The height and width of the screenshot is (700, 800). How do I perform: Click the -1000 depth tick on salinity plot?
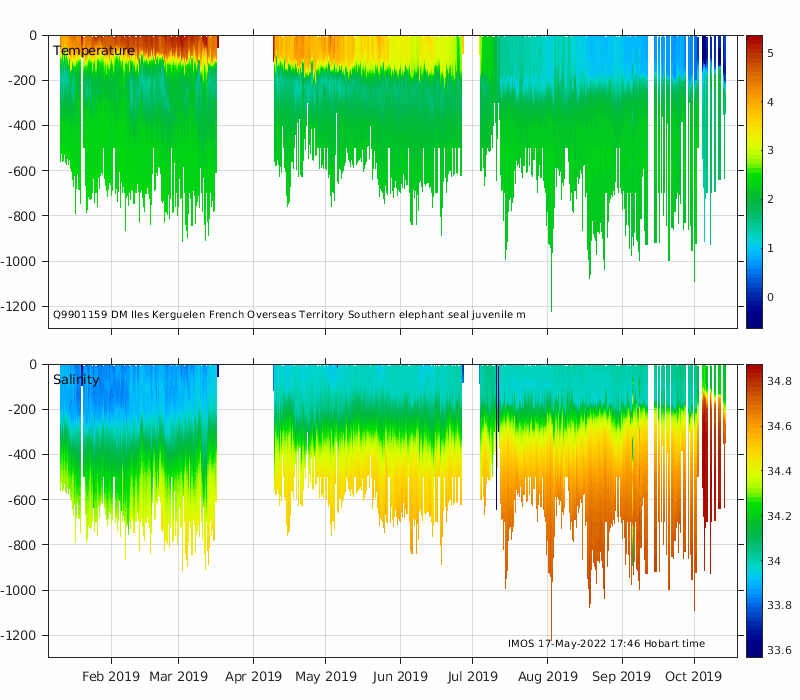pos(18,590)
